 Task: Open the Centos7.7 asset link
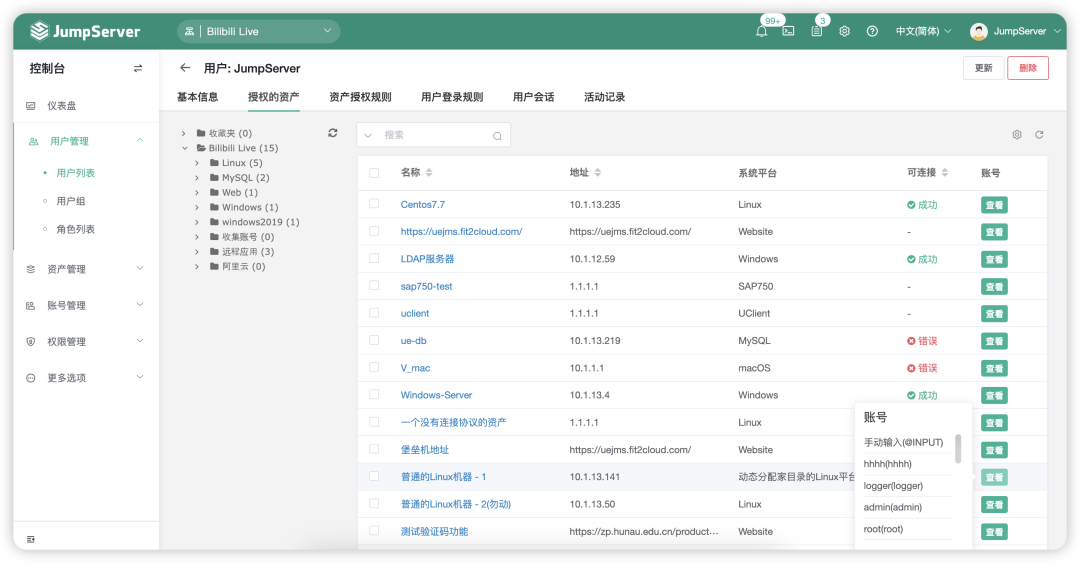(x=423, y=205)
